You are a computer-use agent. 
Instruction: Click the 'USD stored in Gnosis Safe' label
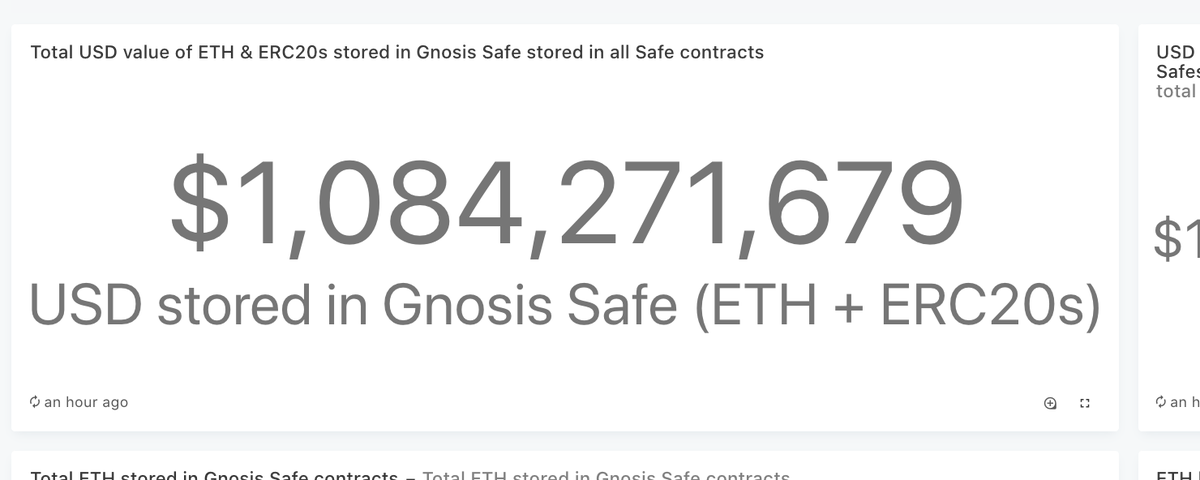click(x=565, y=304)
